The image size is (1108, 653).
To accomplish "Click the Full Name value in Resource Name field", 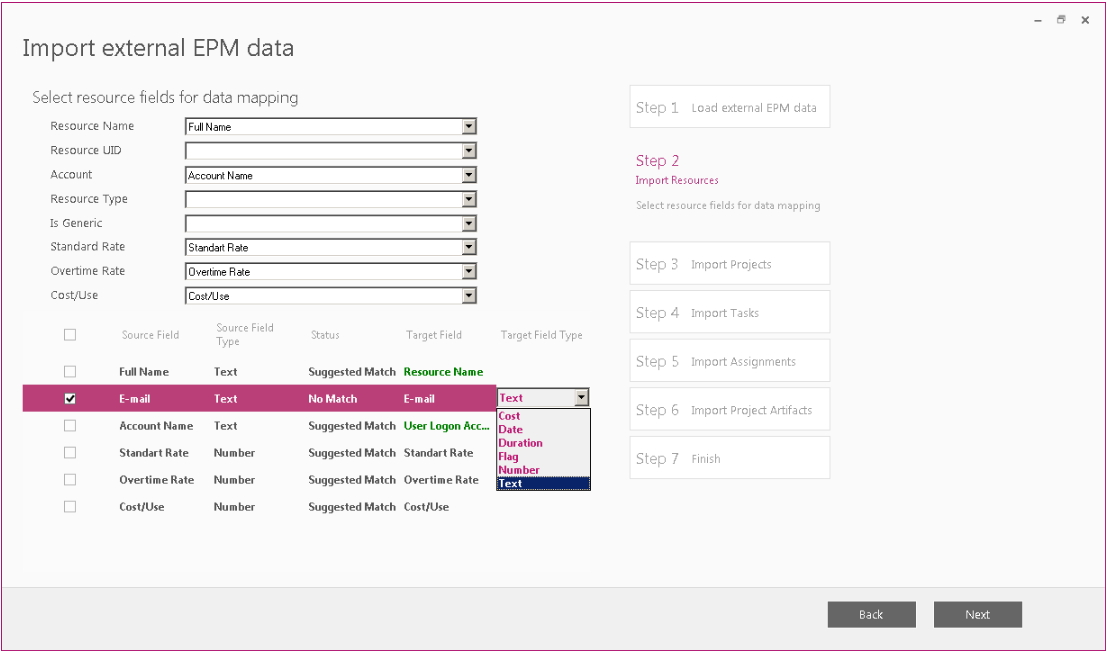I will click(x=210, y=127).
